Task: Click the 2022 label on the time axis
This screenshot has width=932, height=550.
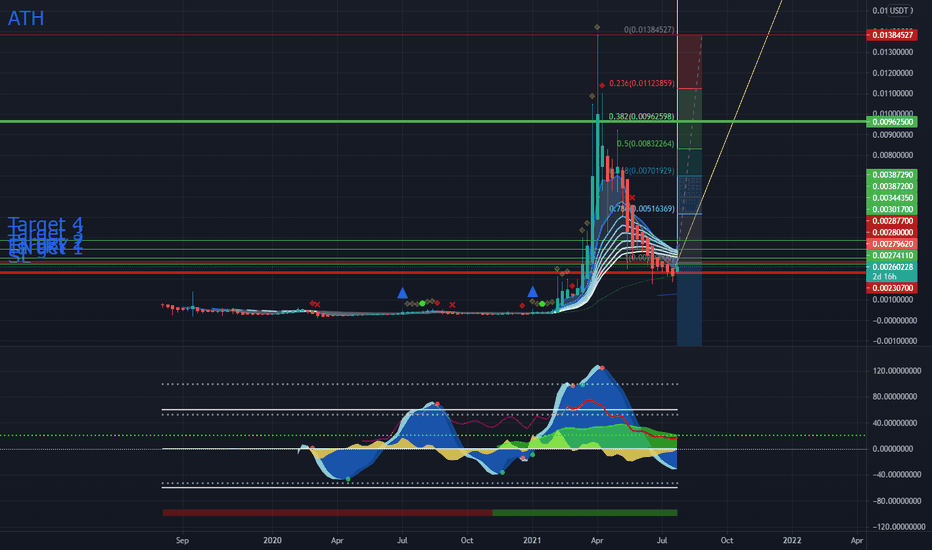Action: [792, 540]
